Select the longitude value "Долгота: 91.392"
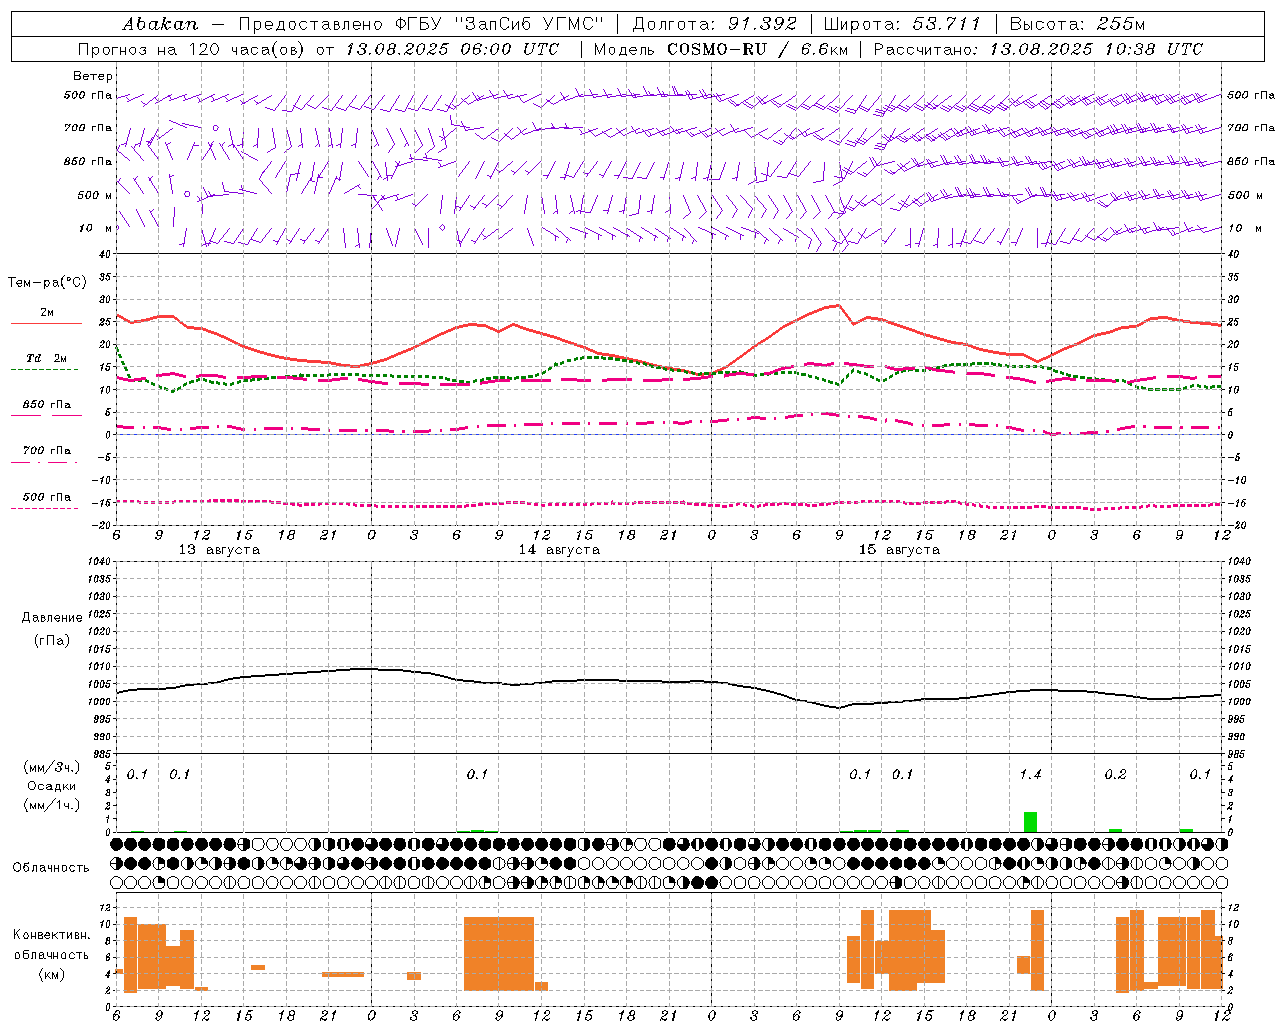This screenshot has height=1024, width=1280. point(715,24)
